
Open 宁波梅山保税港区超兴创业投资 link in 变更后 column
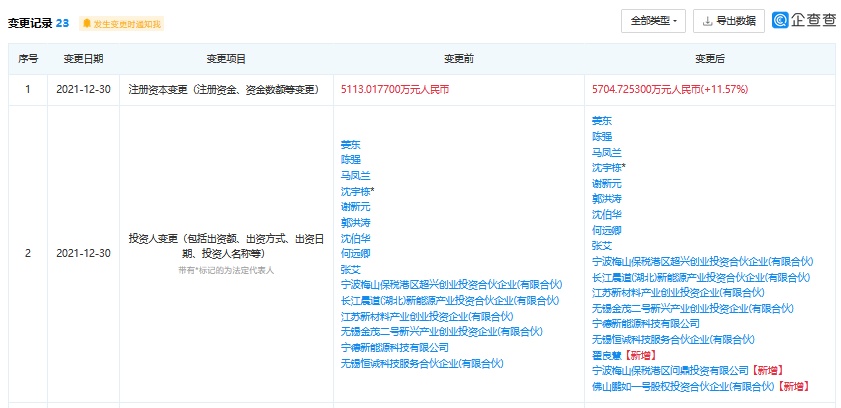tap(703, 262)
